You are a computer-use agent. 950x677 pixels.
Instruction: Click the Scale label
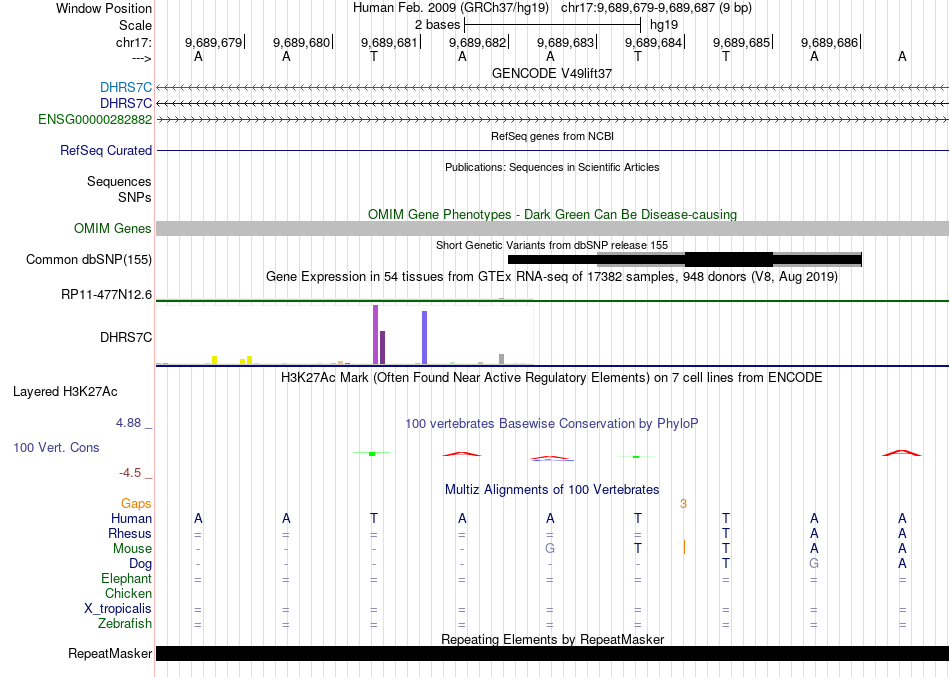click(x=136, y=25)
